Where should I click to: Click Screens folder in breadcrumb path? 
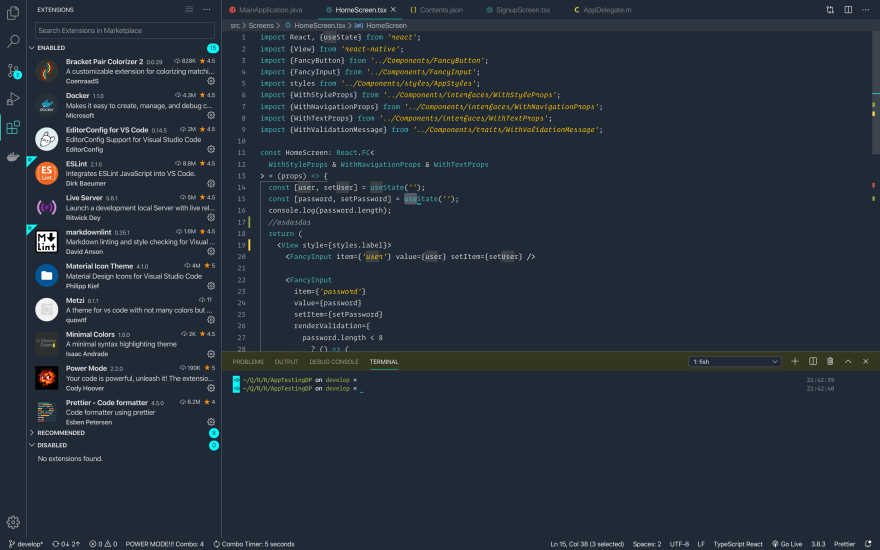click(261, 25)
